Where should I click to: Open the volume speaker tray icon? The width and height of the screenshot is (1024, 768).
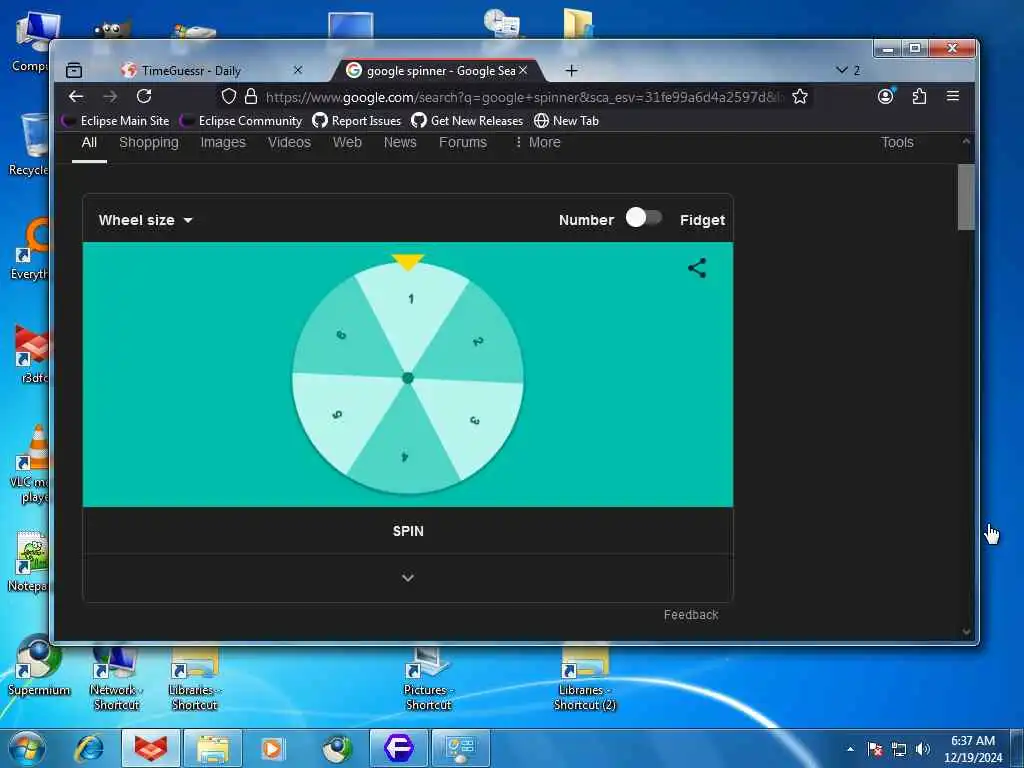(x=923, y=749)
